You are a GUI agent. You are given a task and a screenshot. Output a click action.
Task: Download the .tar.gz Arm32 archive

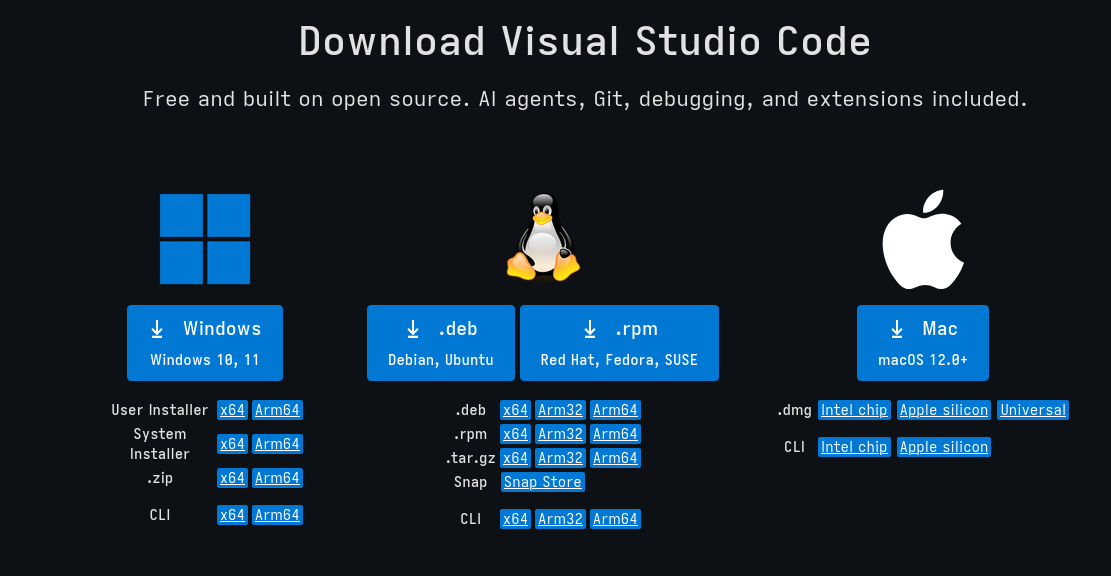560,458
